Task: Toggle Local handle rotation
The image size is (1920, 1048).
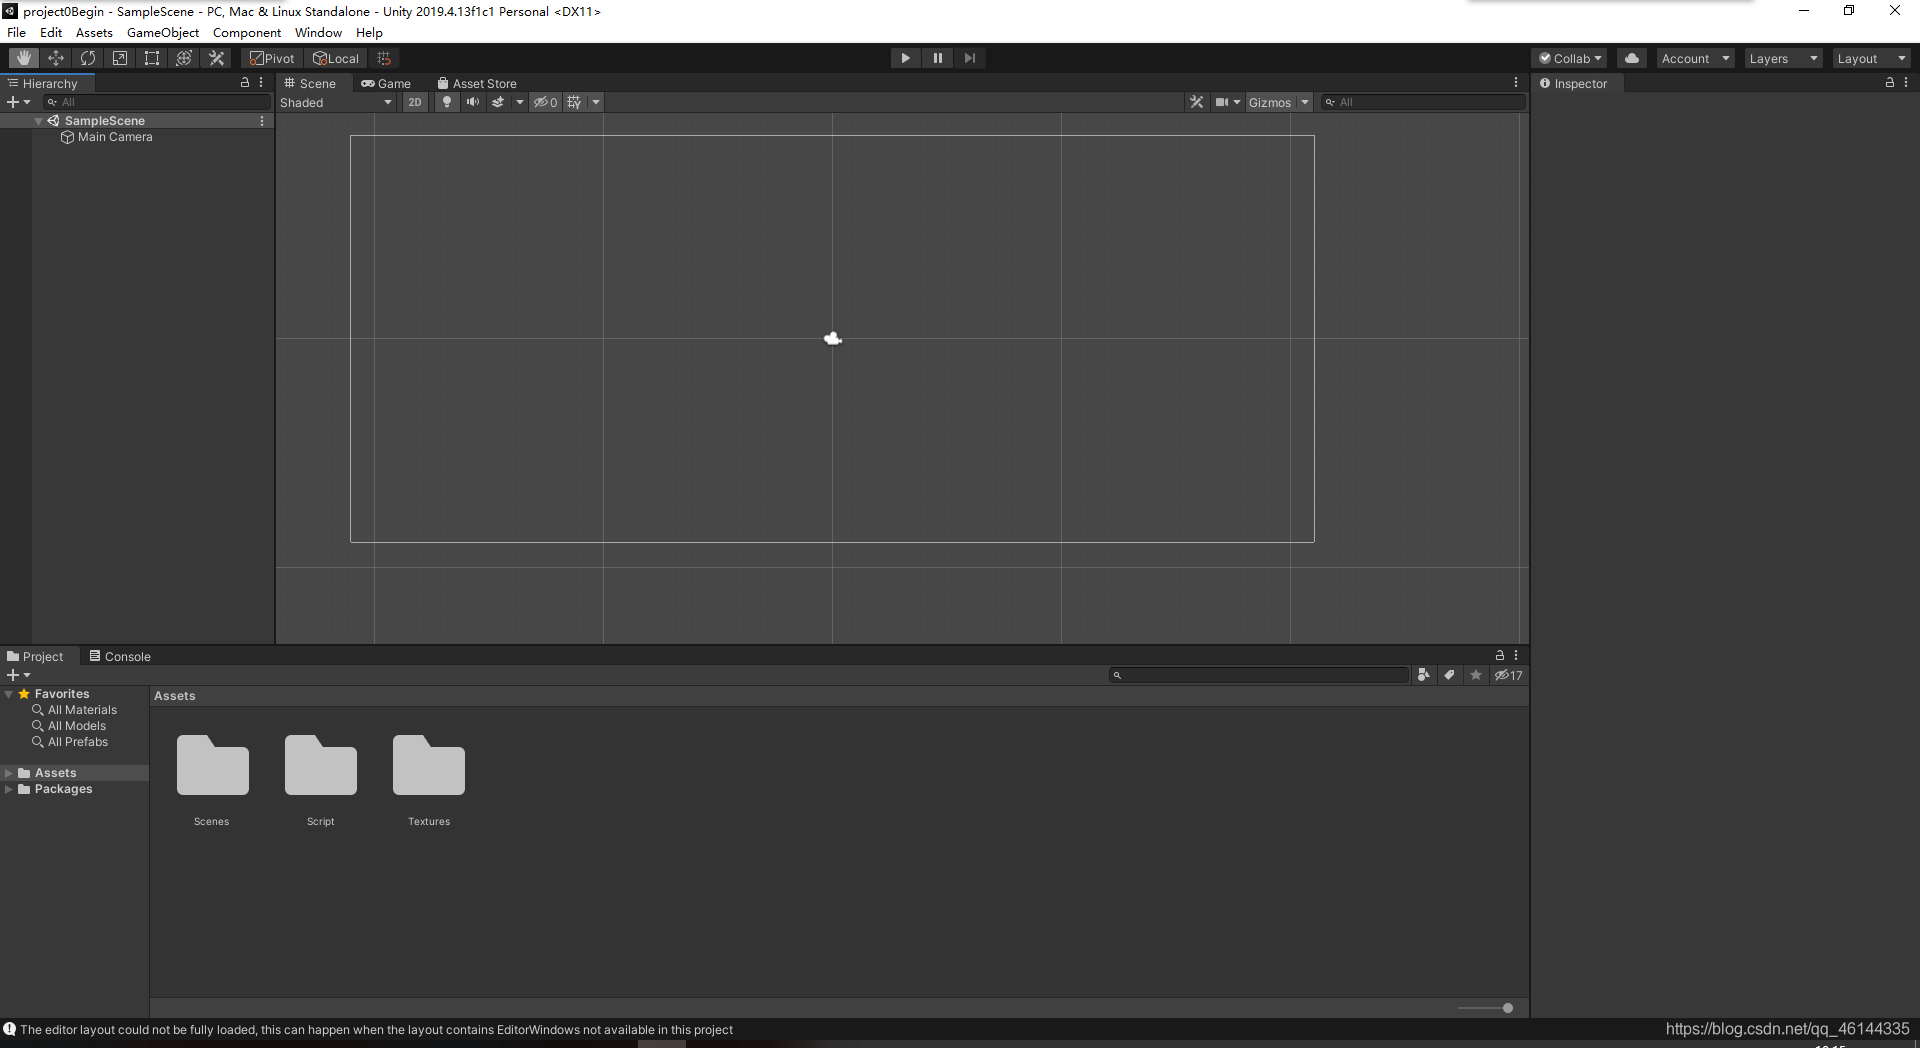Action: click(336, 58)
